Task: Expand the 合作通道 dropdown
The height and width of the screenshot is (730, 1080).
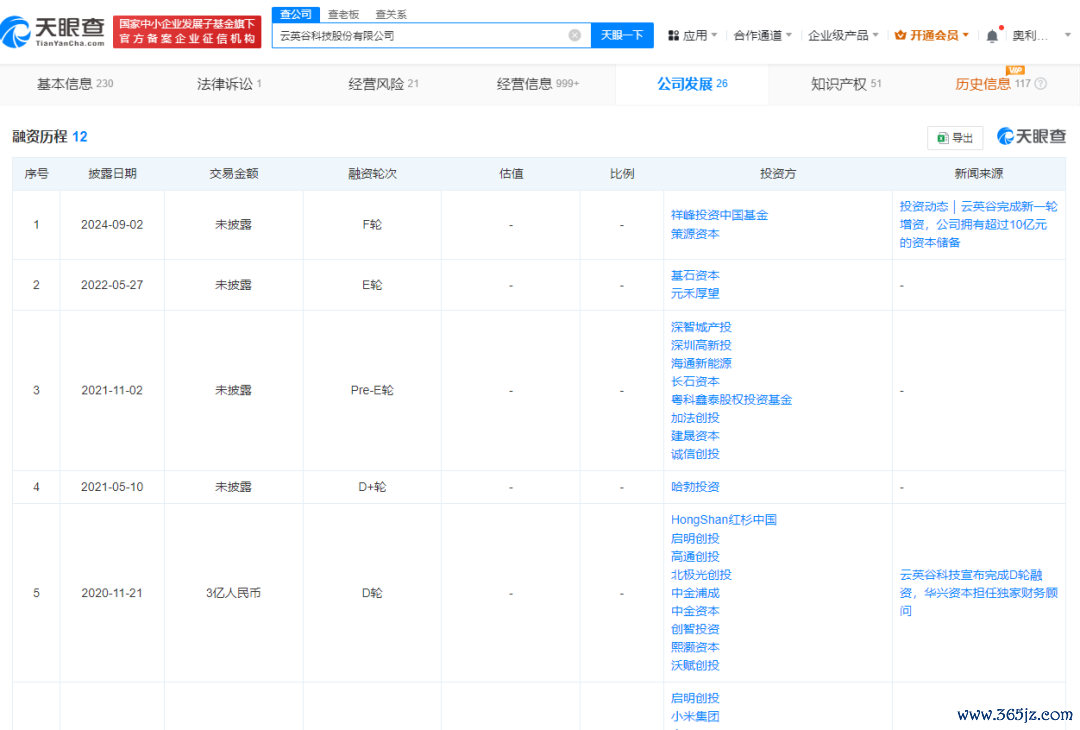Action: coord(789,35)
